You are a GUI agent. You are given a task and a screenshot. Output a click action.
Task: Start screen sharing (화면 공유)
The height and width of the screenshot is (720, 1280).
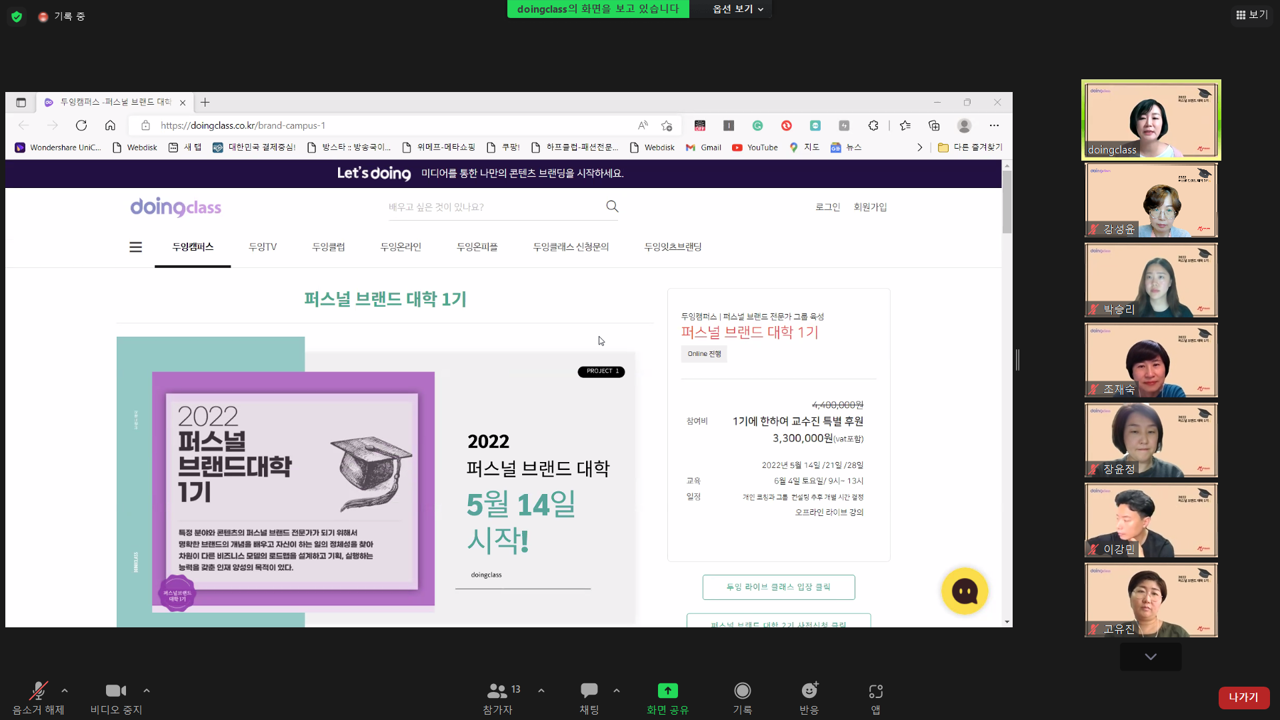[x=667, y=697]
